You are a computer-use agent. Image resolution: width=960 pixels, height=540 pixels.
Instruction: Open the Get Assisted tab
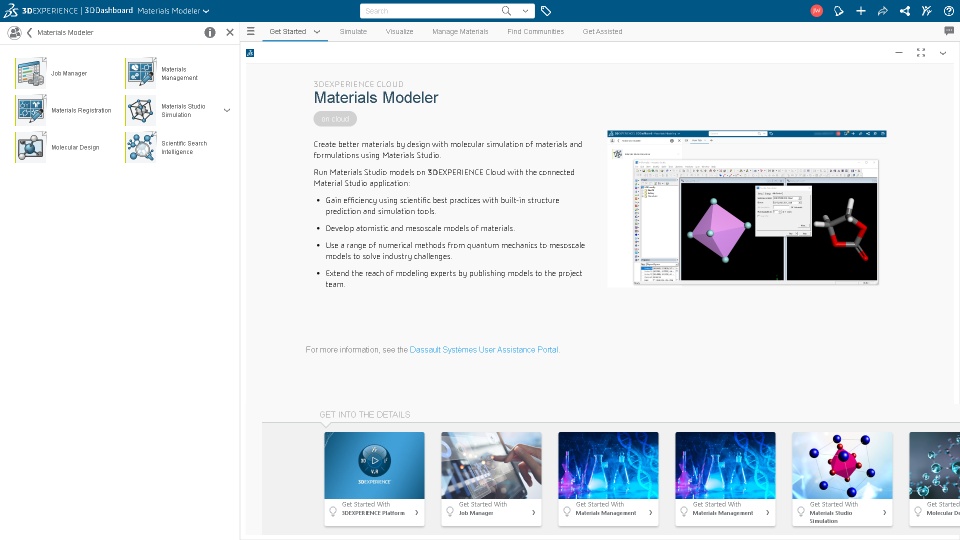pyautogui.click(x=602, y=31)
